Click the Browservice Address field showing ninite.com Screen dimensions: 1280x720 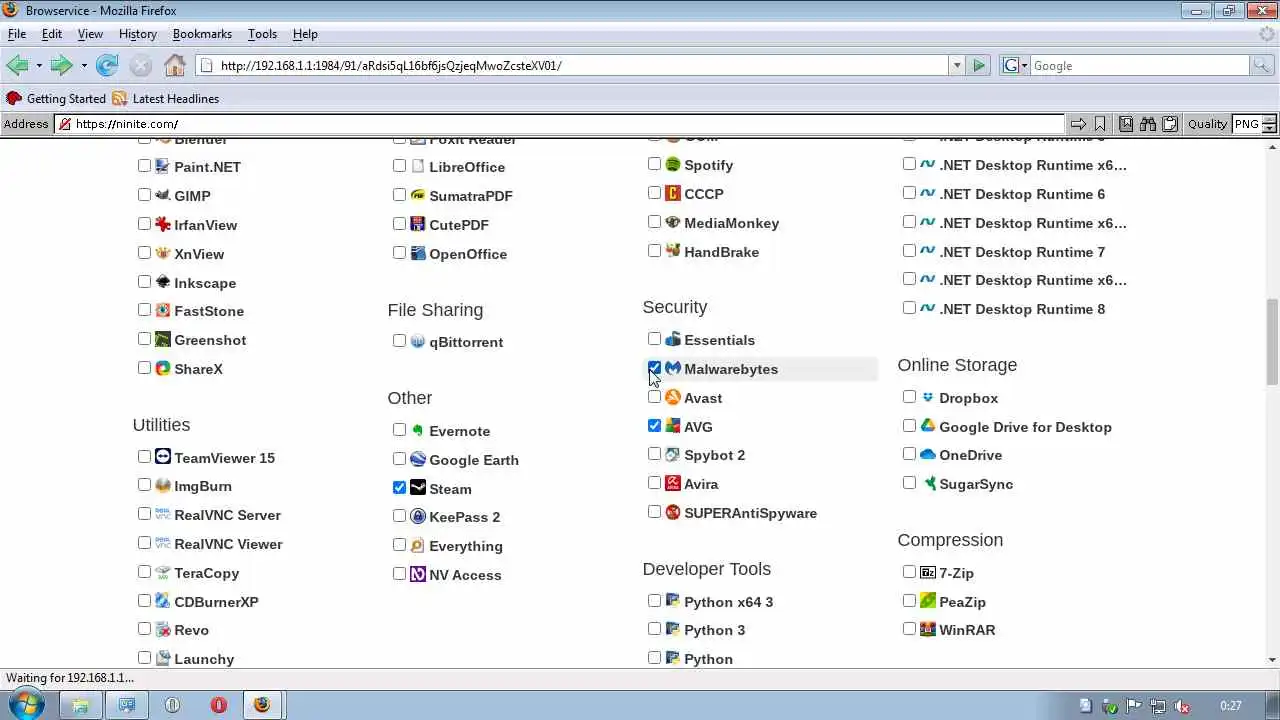click(560, 124)
